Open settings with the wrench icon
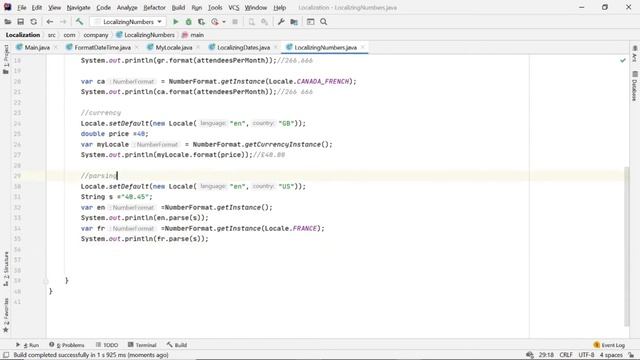Image resolution: width=640 pixels, height=360 pixels. coord(281,22)
